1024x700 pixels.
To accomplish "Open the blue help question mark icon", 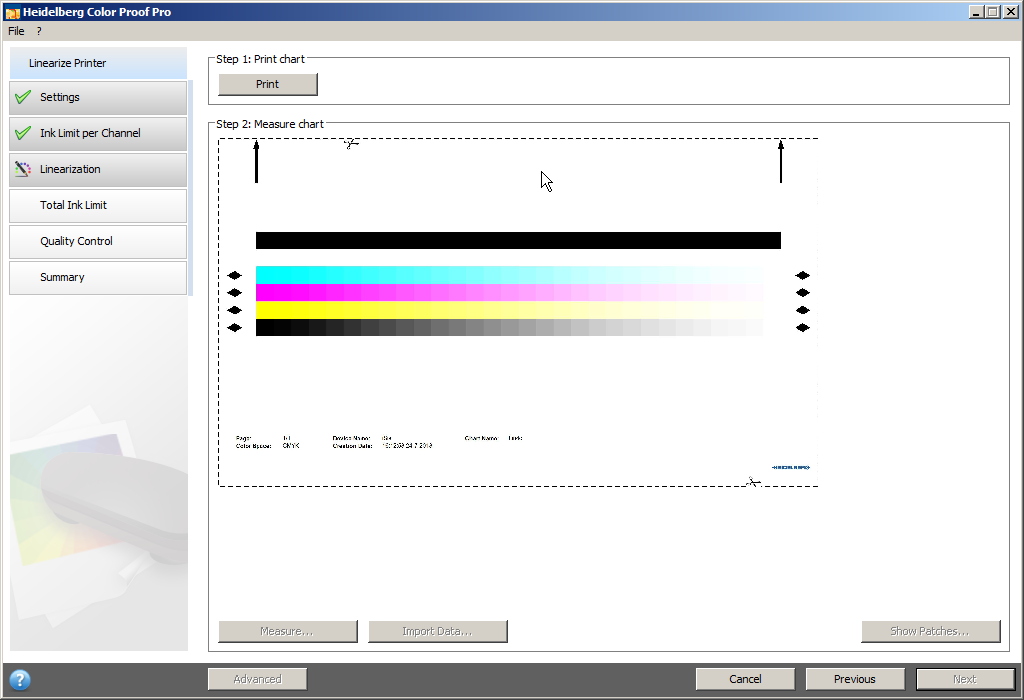I will tap(20, 680).
